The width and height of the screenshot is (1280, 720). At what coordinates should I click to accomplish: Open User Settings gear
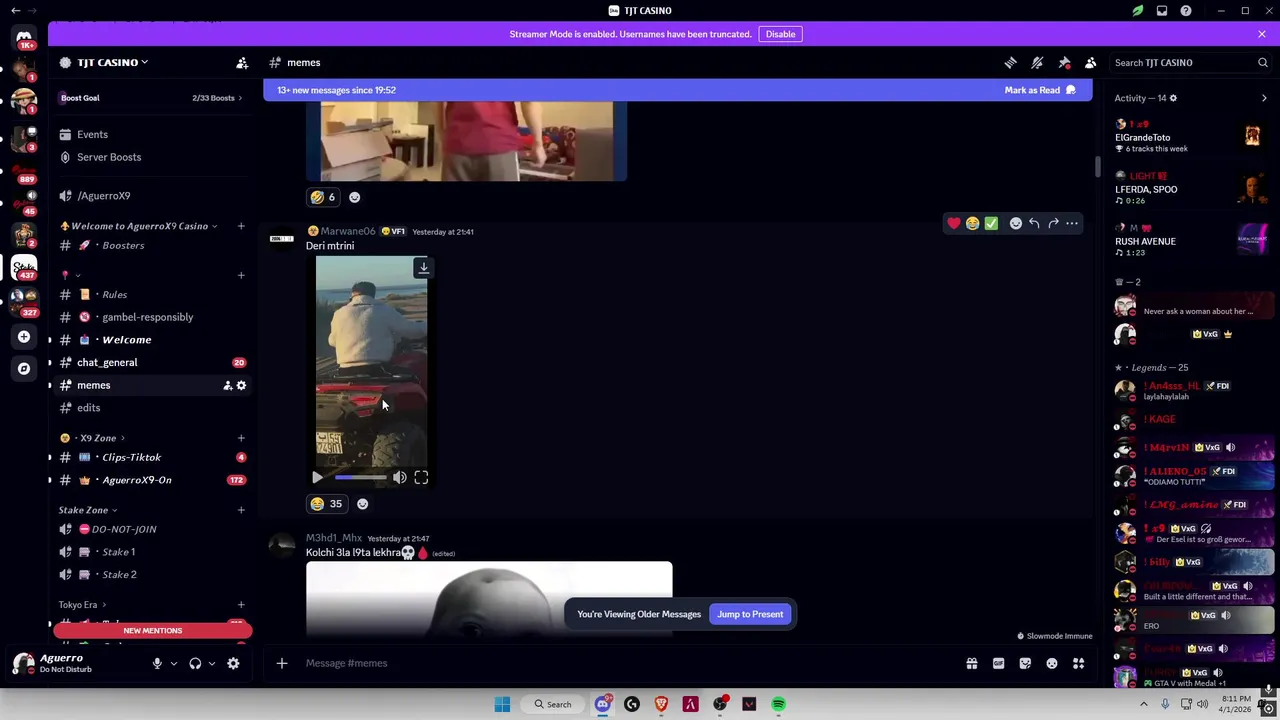233,663
